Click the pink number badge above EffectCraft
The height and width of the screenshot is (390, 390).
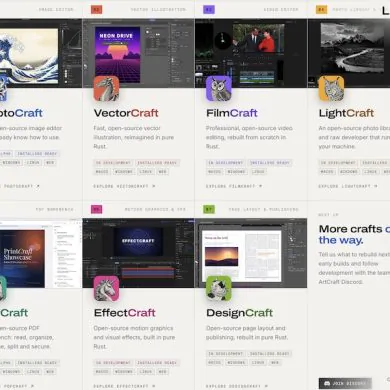pyautogui.click(x=96, y=209)
